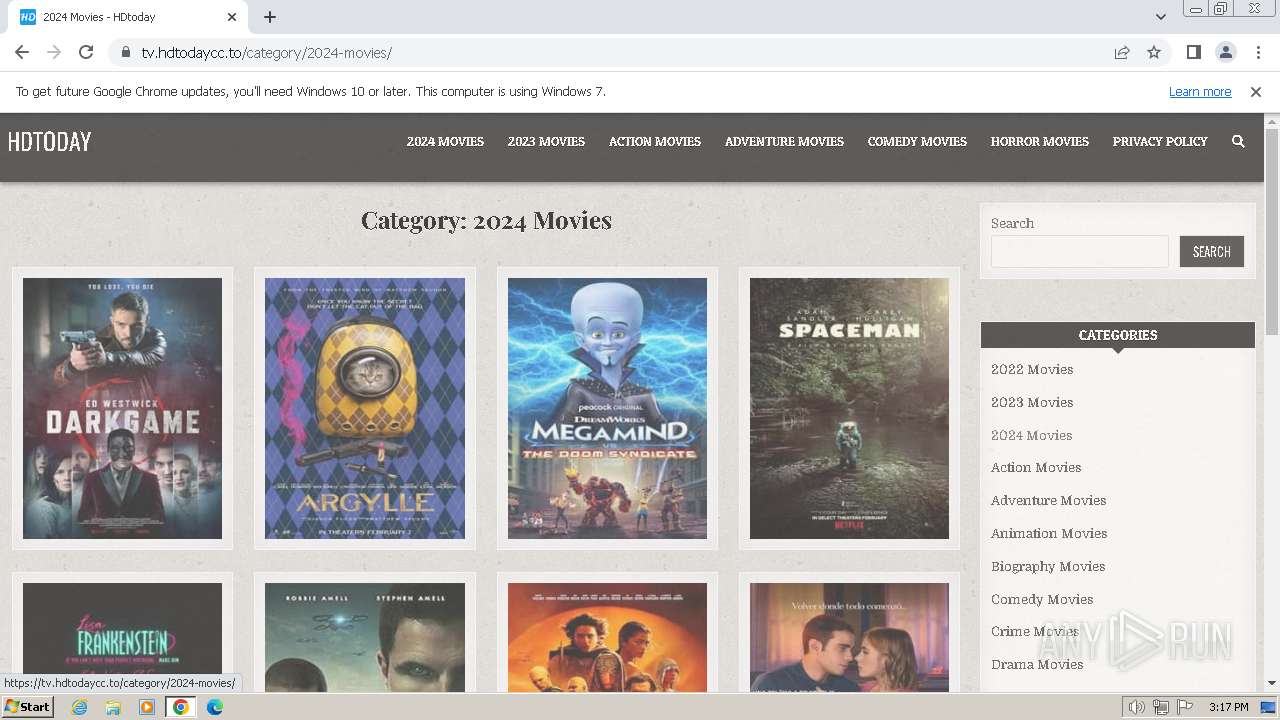Screen dimensions: 1280x720
Task: Select Action Movies category in sidebar
Action: [x=1036, y=467]
